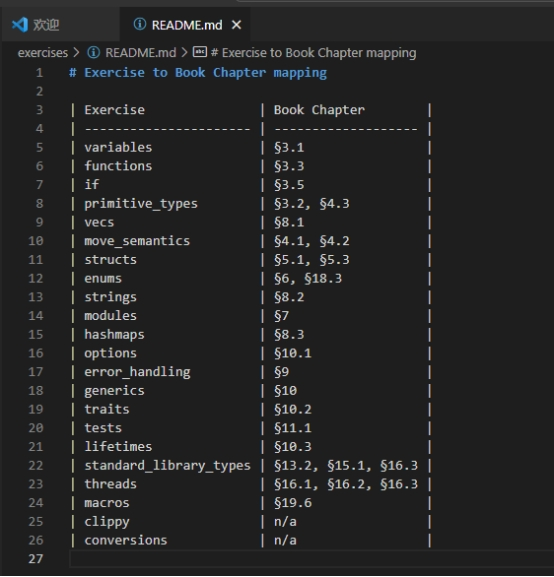This screenshot has height=577, width=554.
Task: Click the 'lifetimes' cell
Action: [x=118, y=447]
